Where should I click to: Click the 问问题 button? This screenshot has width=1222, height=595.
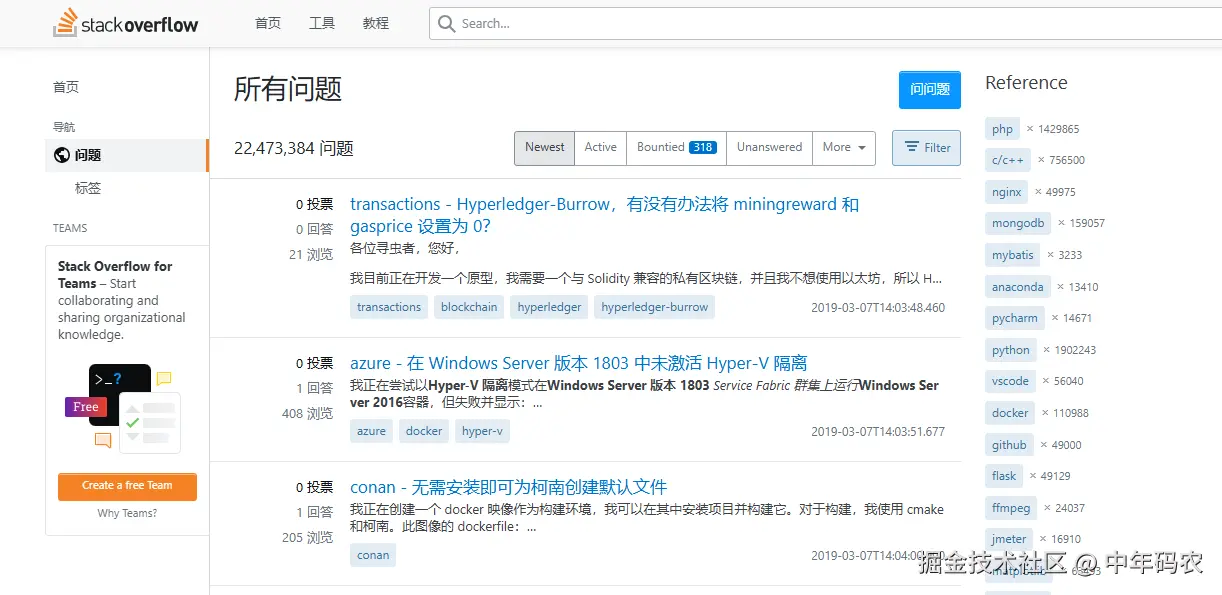[930, 89]
